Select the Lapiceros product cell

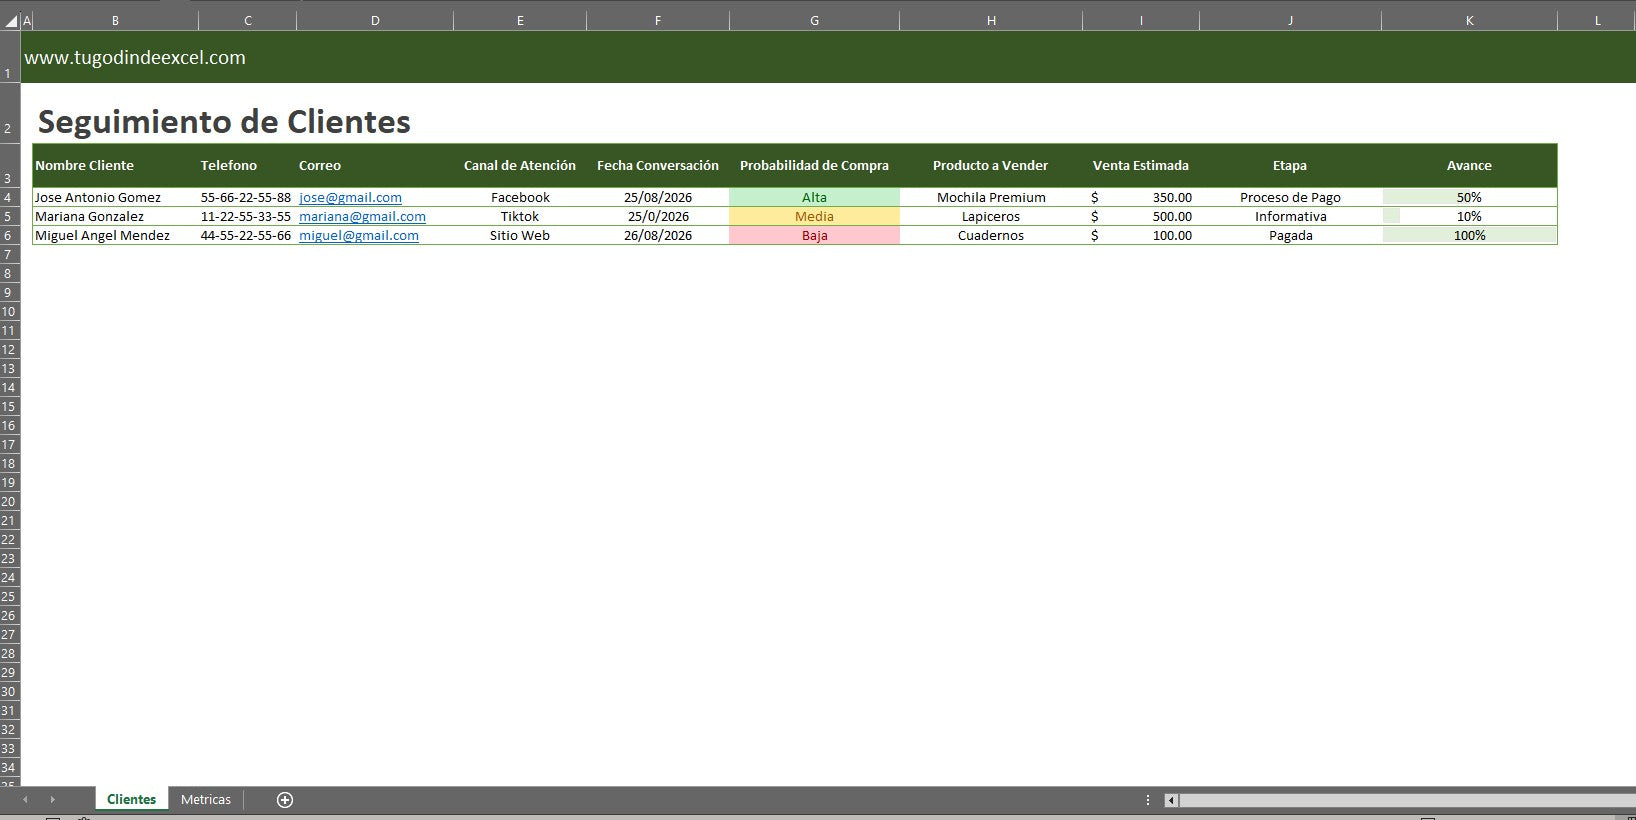click(991, 217)
